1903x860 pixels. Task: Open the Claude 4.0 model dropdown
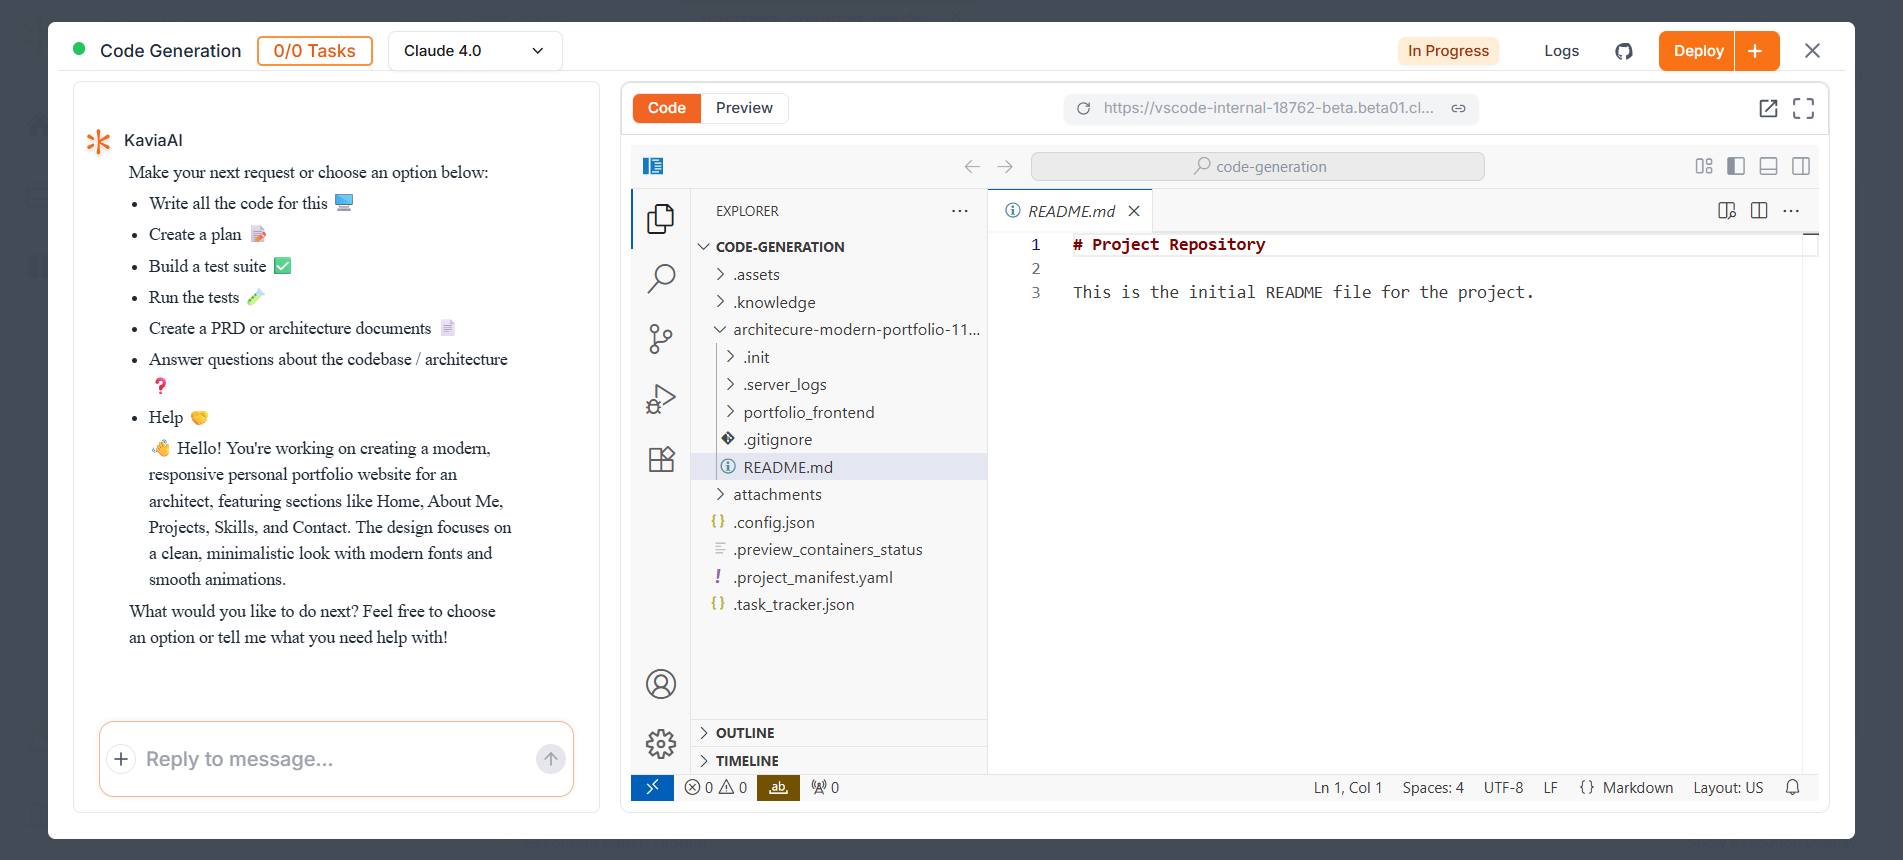(x=474, y=51)
